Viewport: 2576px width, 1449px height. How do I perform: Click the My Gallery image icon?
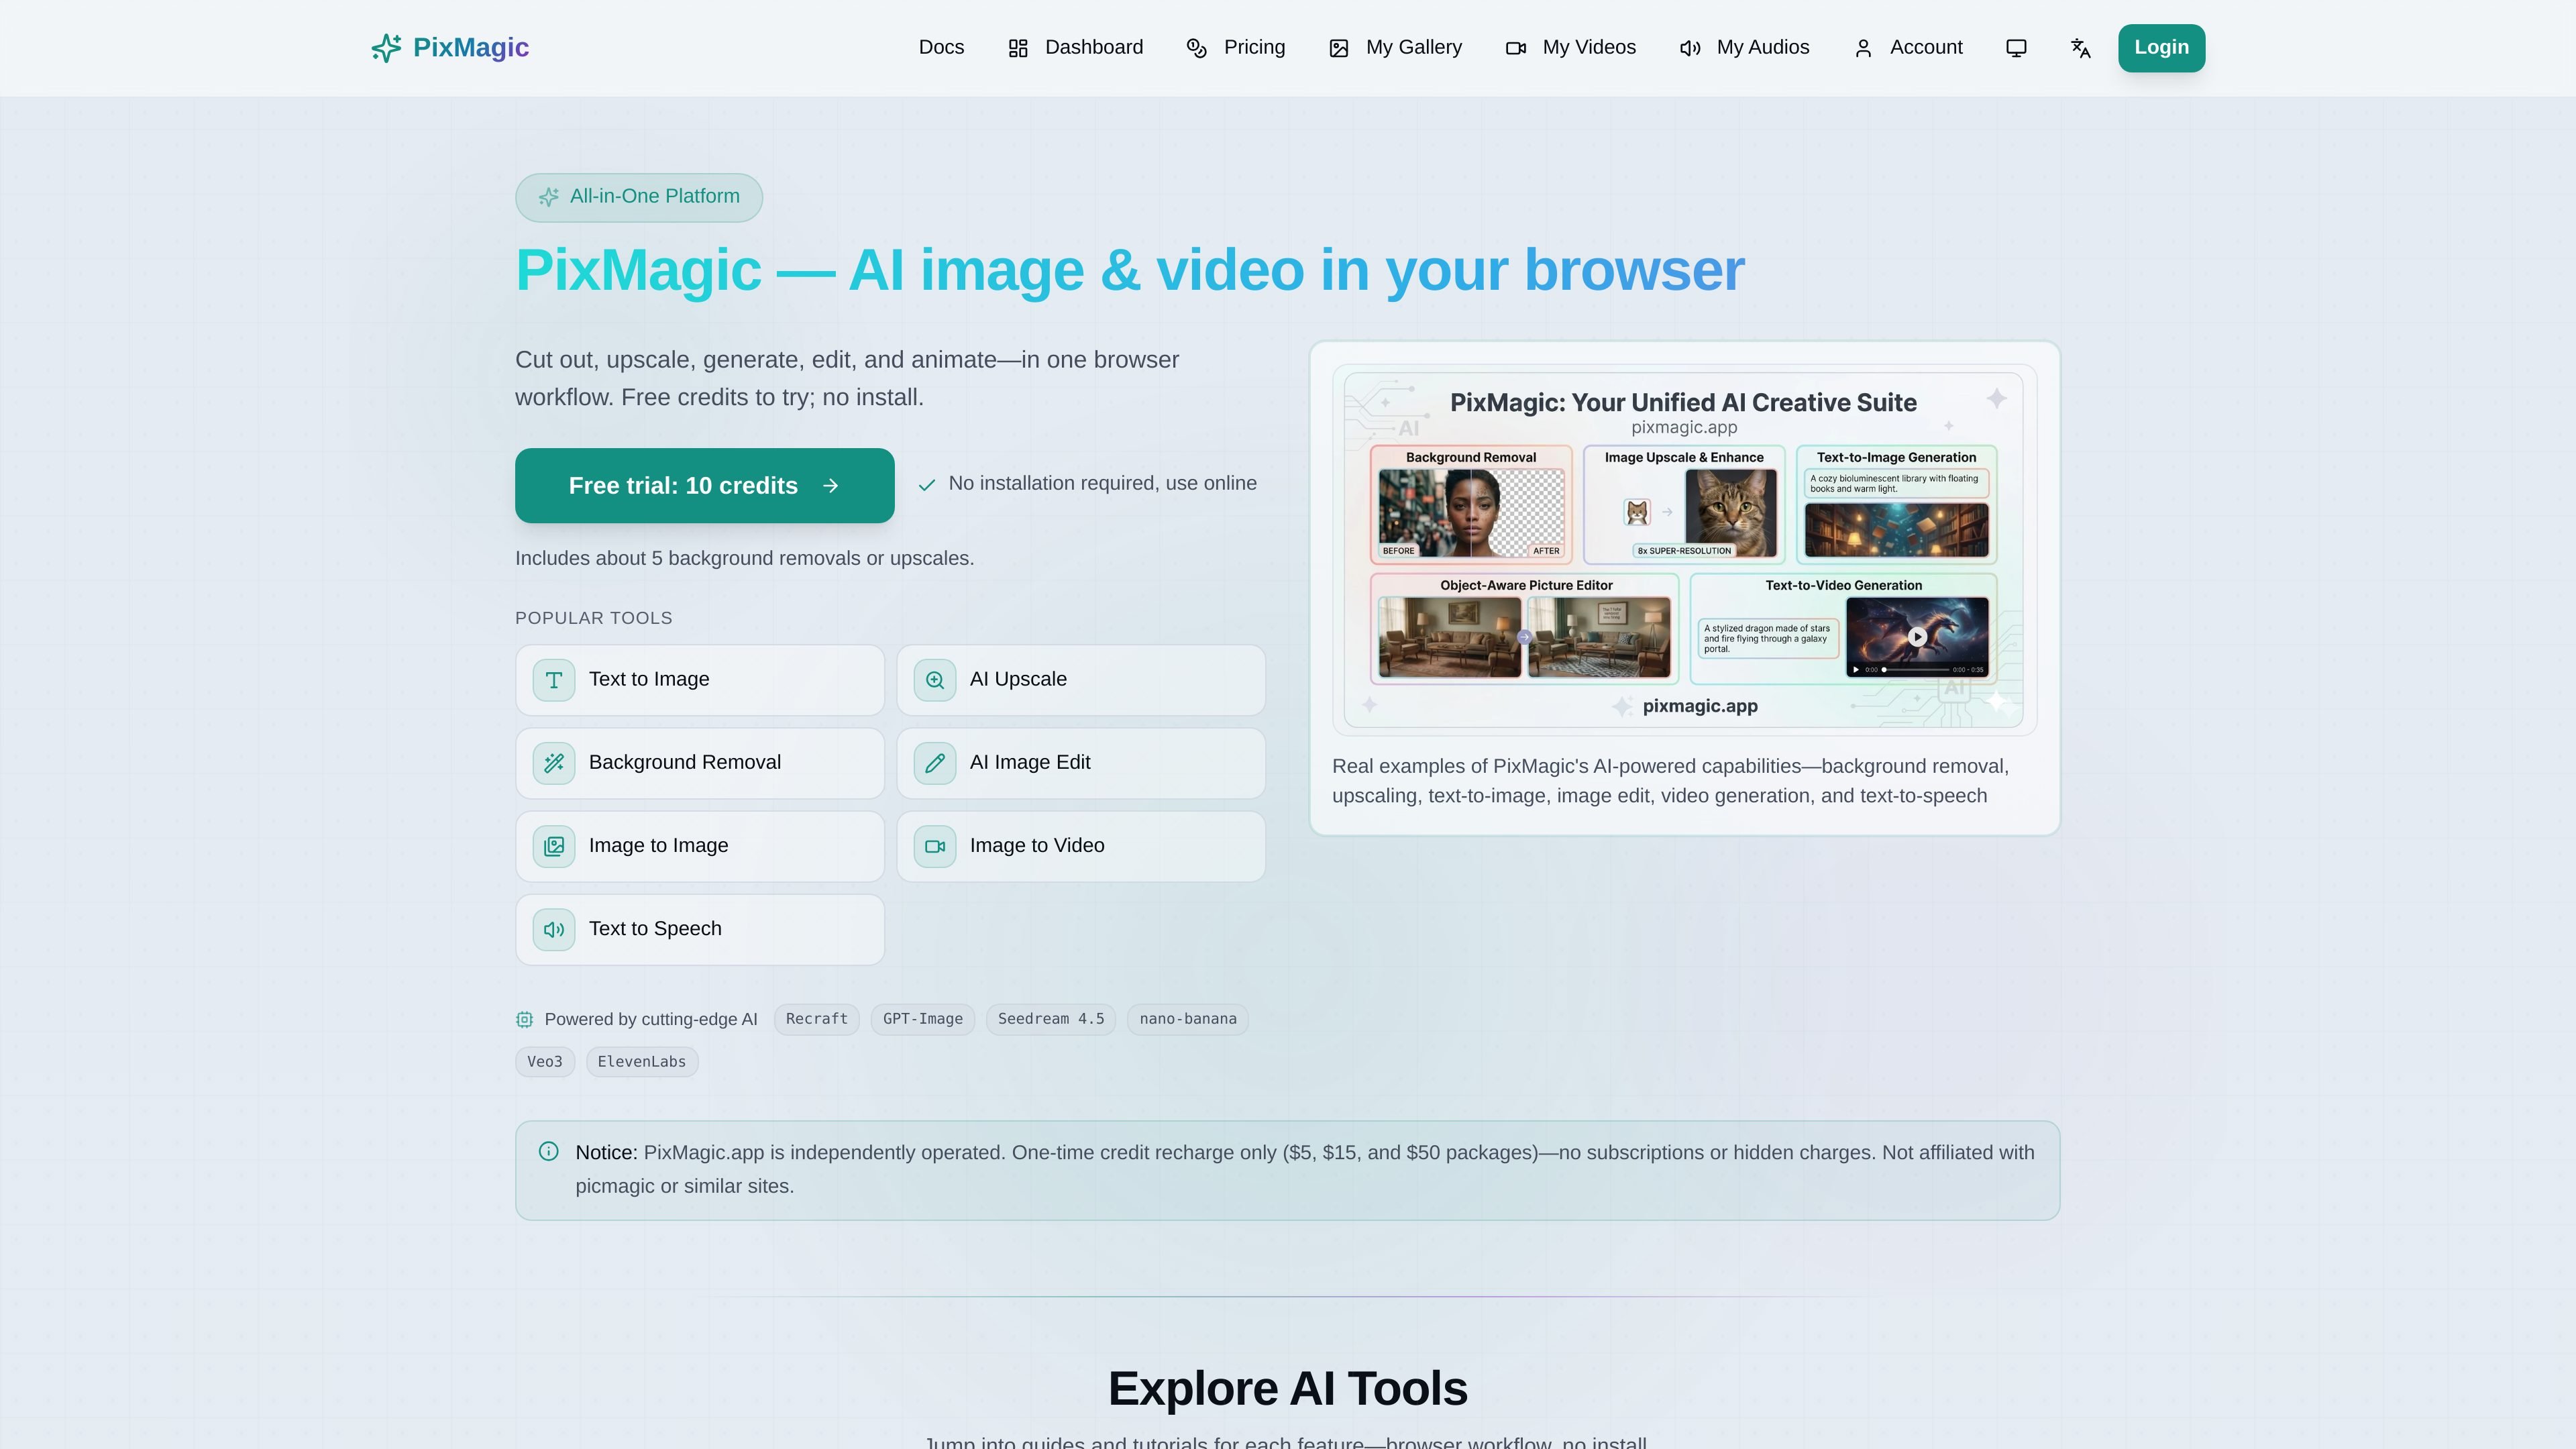(x=1339, y=48)
